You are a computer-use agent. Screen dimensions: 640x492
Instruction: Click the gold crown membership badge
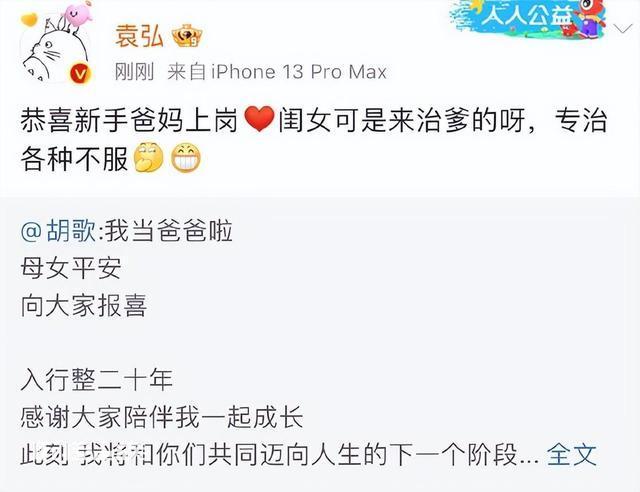(187, 36)
